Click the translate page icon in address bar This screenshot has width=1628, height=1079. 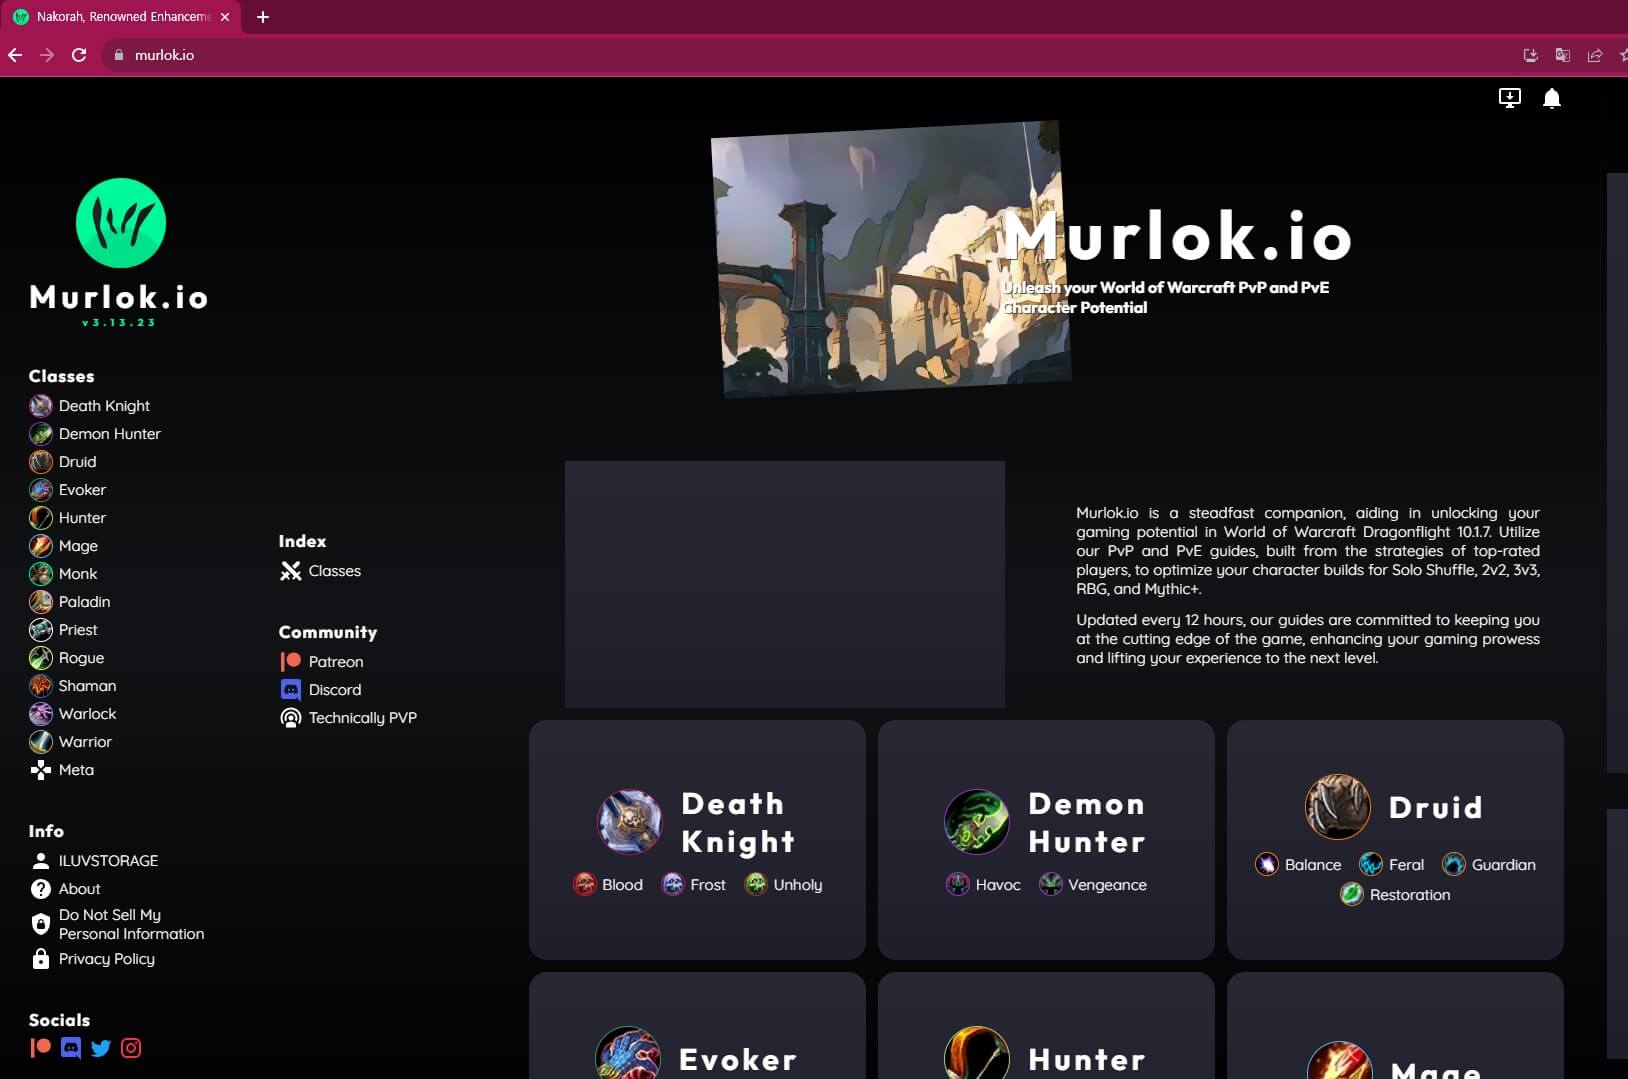pyautogui.click(x=1563, y=55)
